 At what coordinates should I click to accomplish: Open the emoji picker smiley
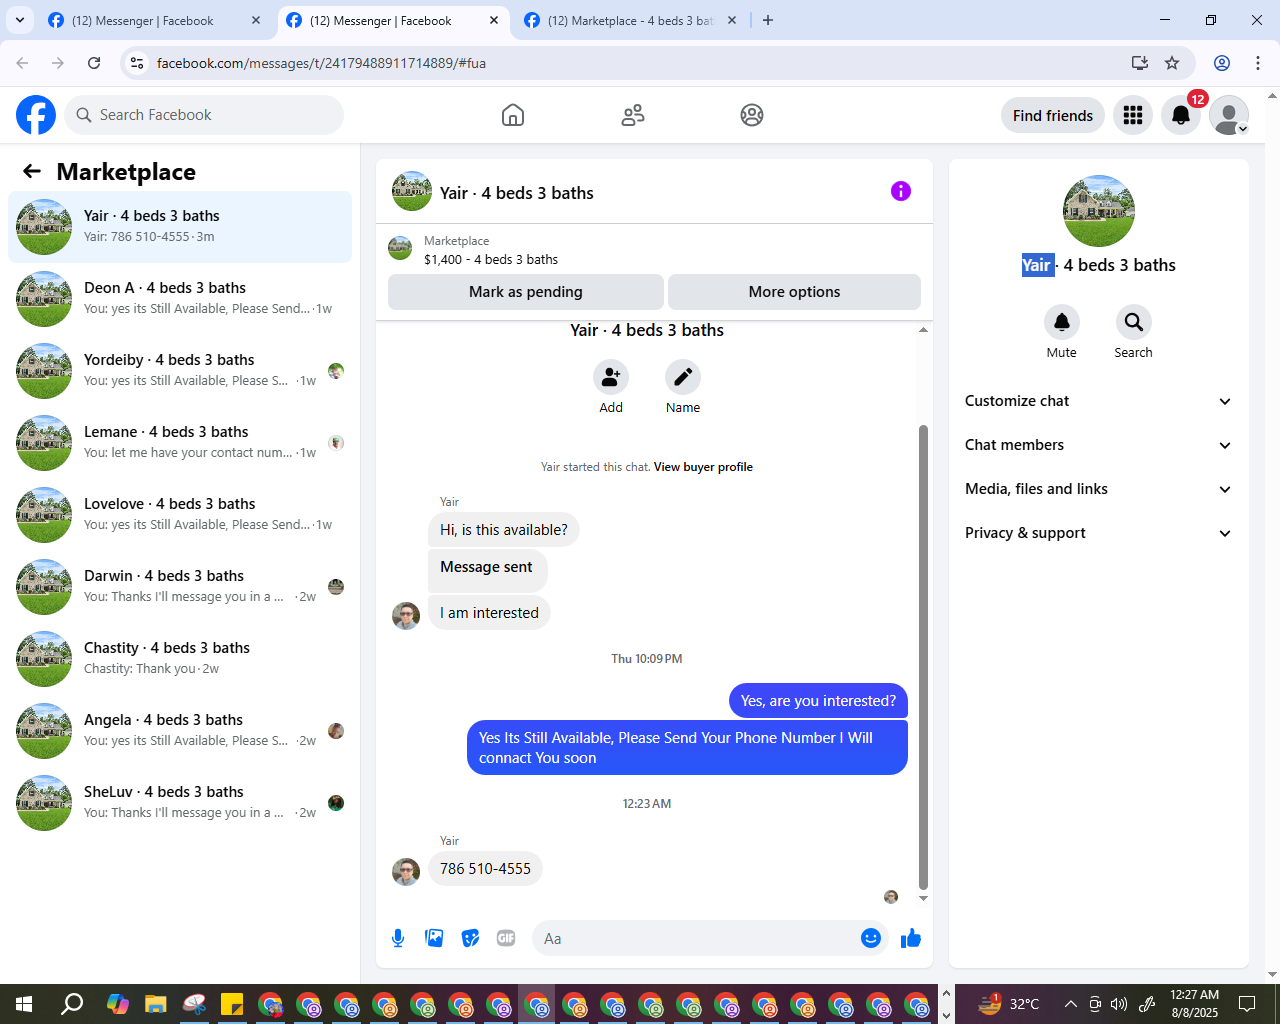[871, 938]
